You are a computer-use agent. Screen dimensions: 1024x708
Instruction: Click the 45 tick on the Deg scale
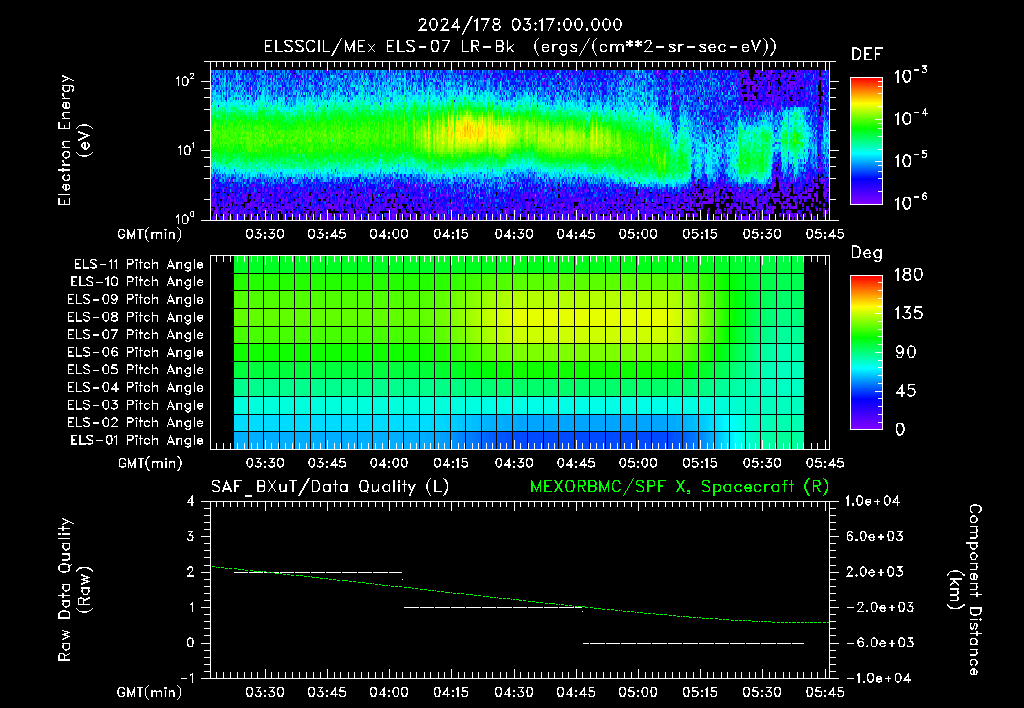point(906,391)
